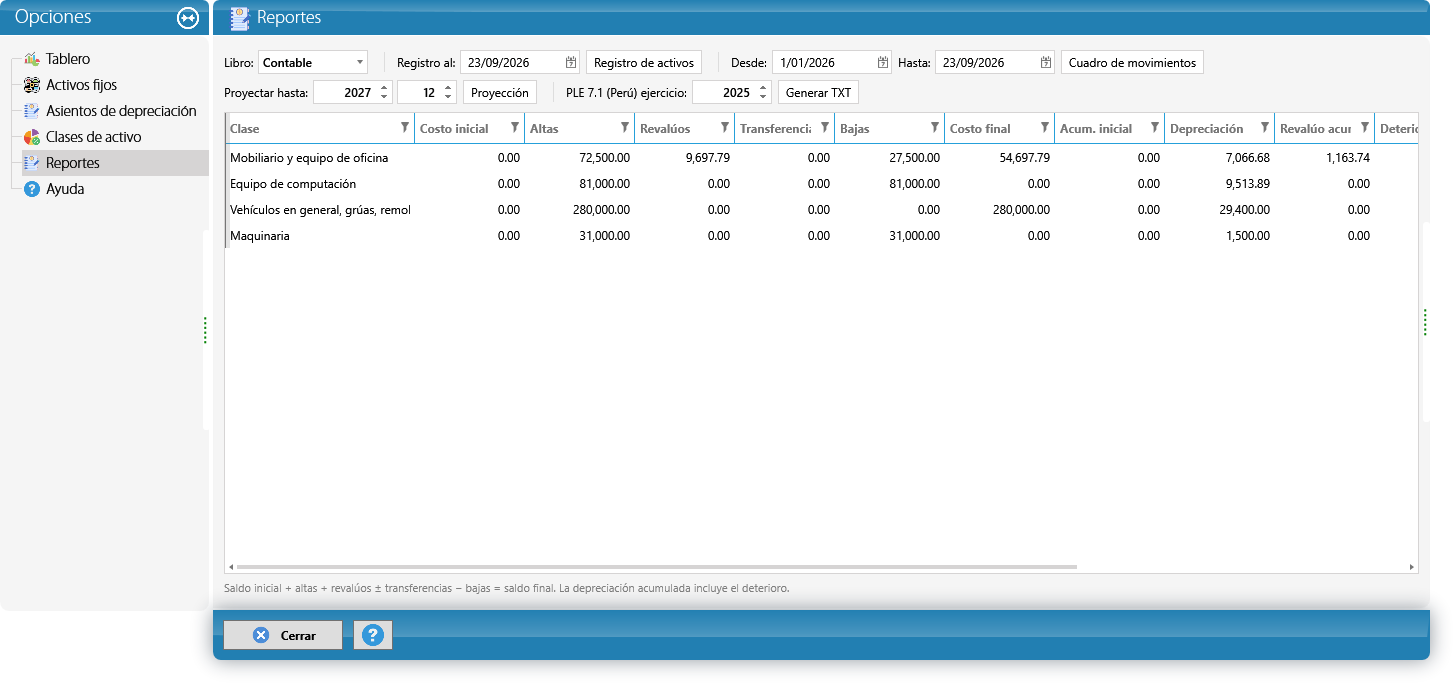Filter the Transferencias column
Image resolution: width=1453 pixels, height=683 pixels.
825,128
